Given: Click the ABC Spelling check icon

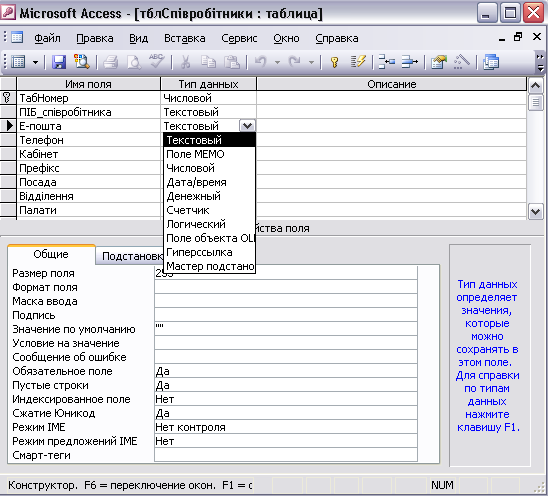Looking at the screenshot, I should click(x=156, y=61).
